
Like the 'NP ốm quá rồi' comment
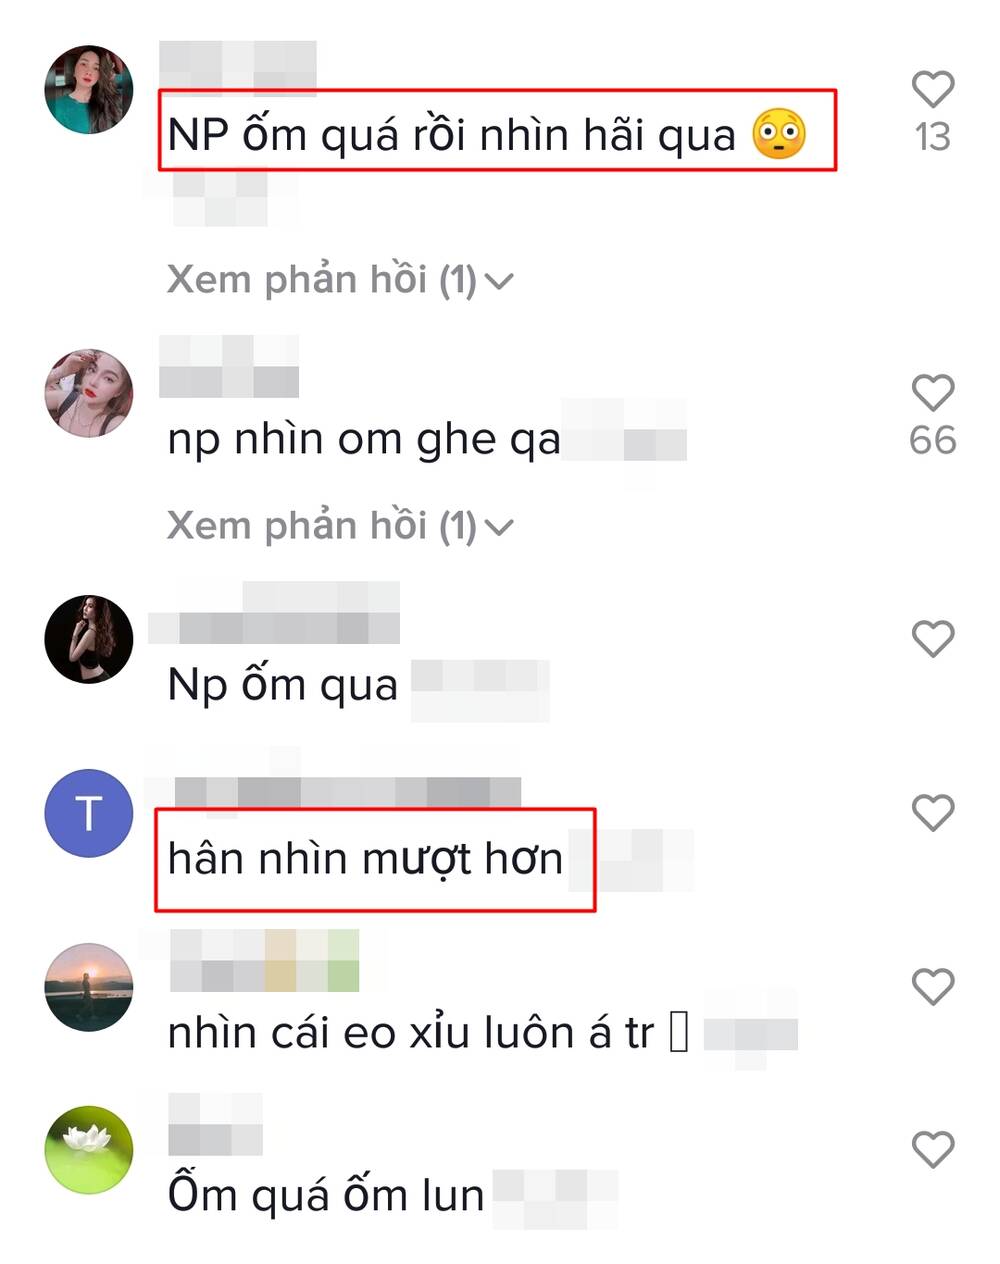932,90
